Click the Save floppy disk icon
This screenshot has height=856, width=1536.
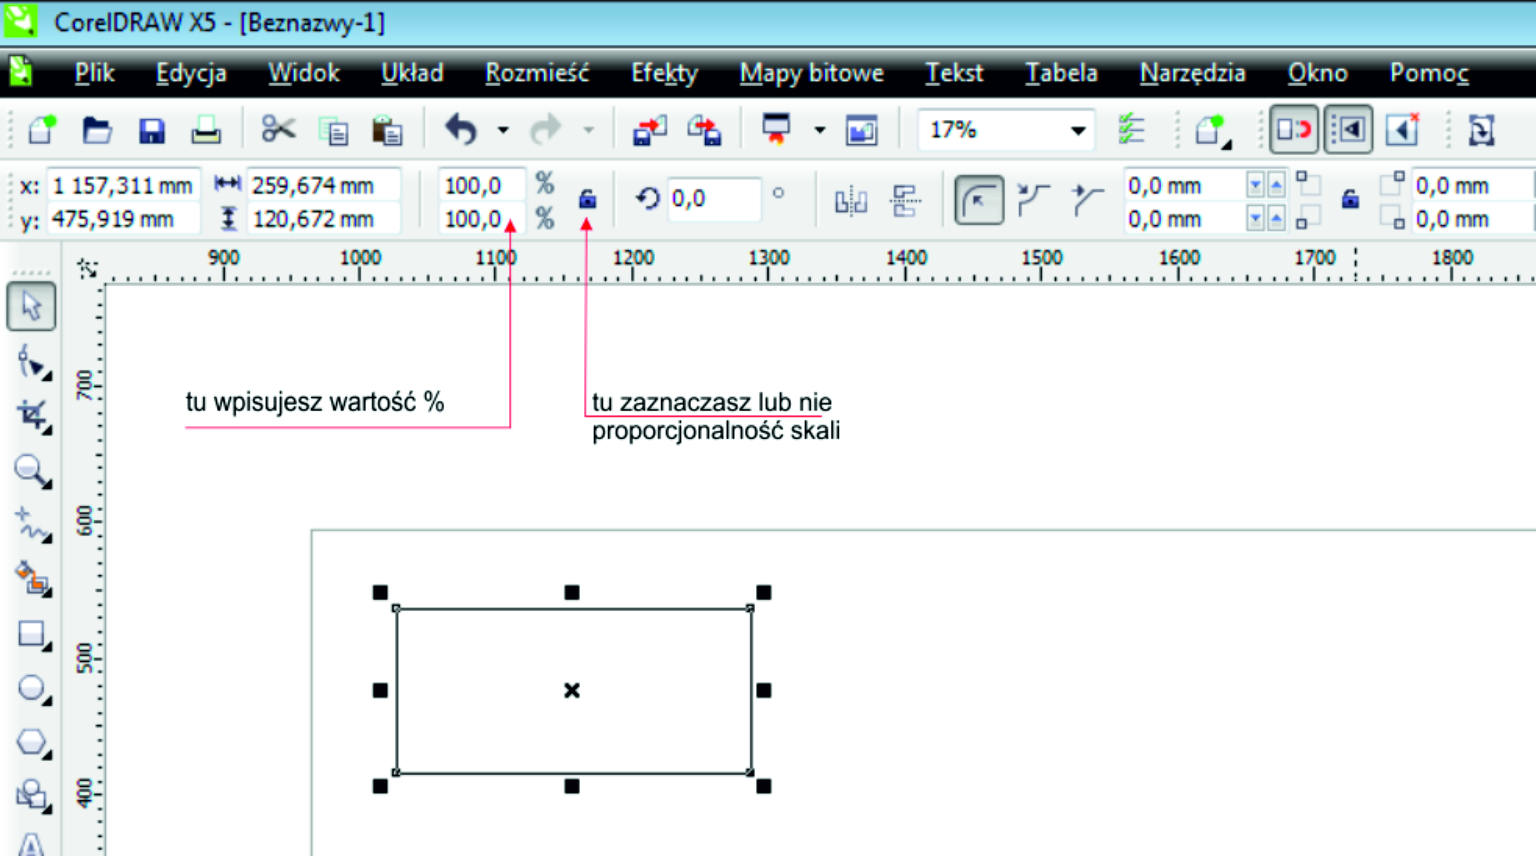[151, 131]
